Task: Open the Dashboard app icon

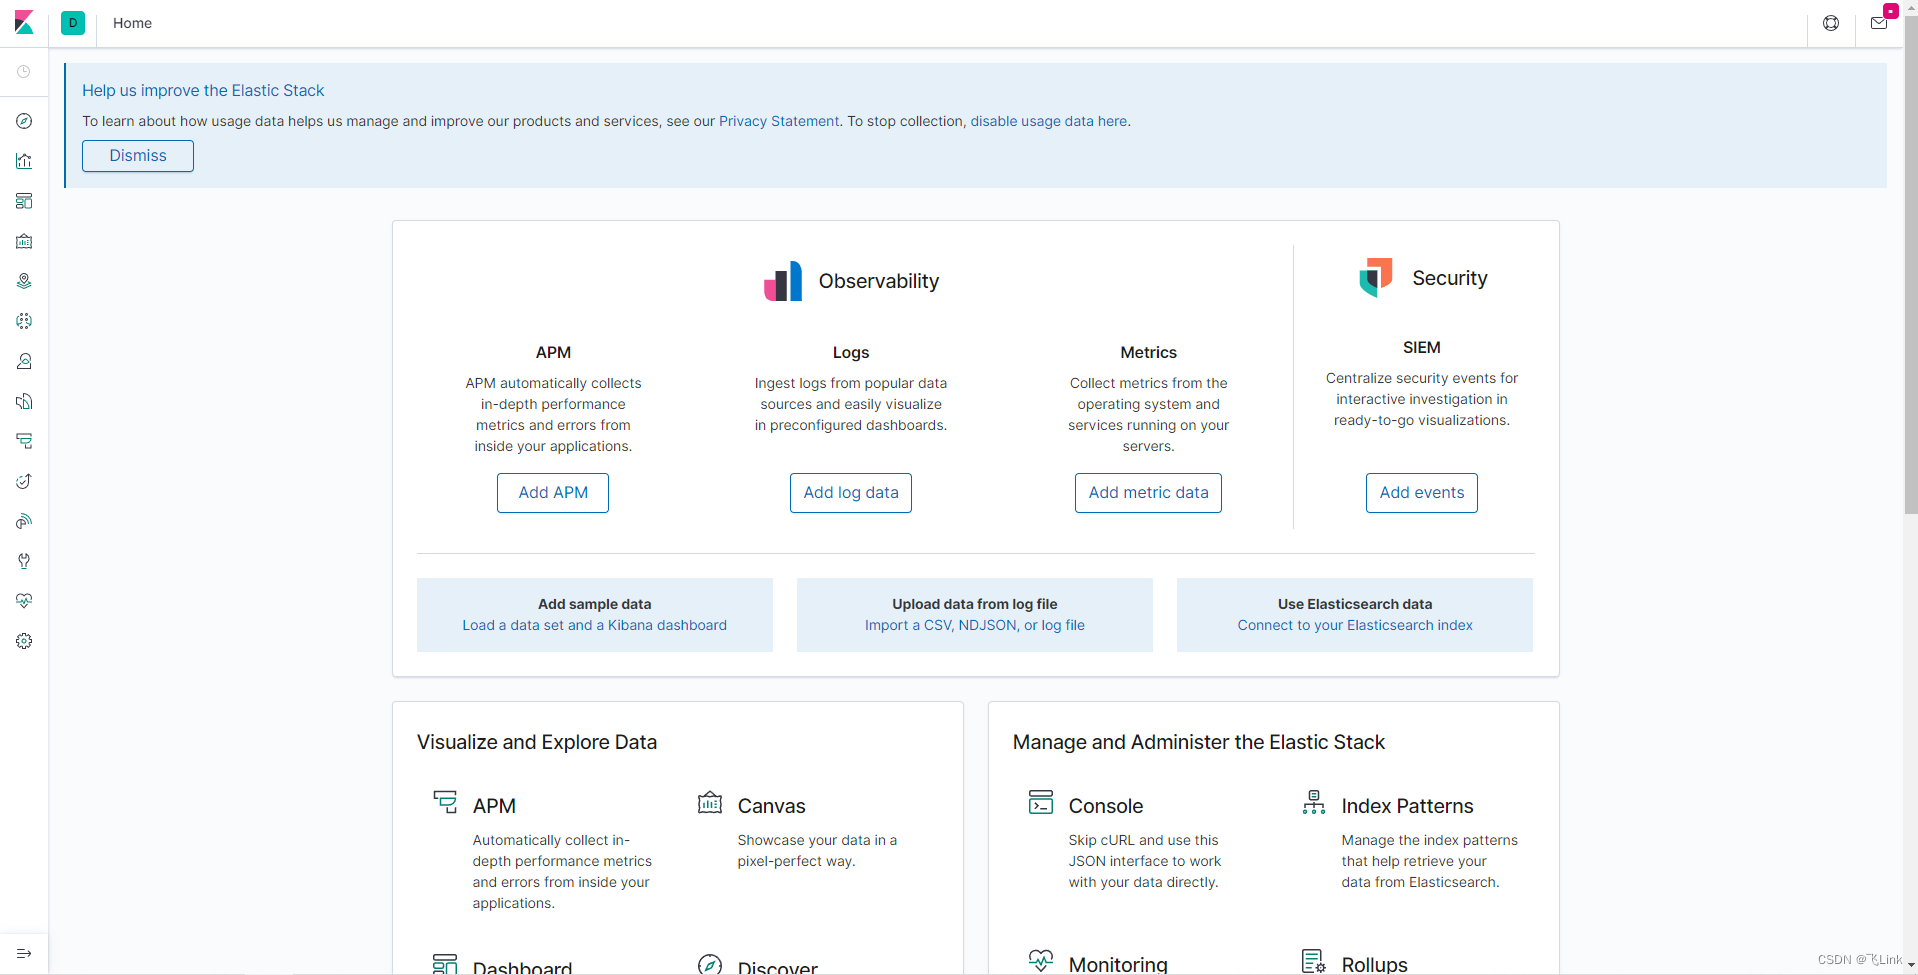Action: [24, 201]
